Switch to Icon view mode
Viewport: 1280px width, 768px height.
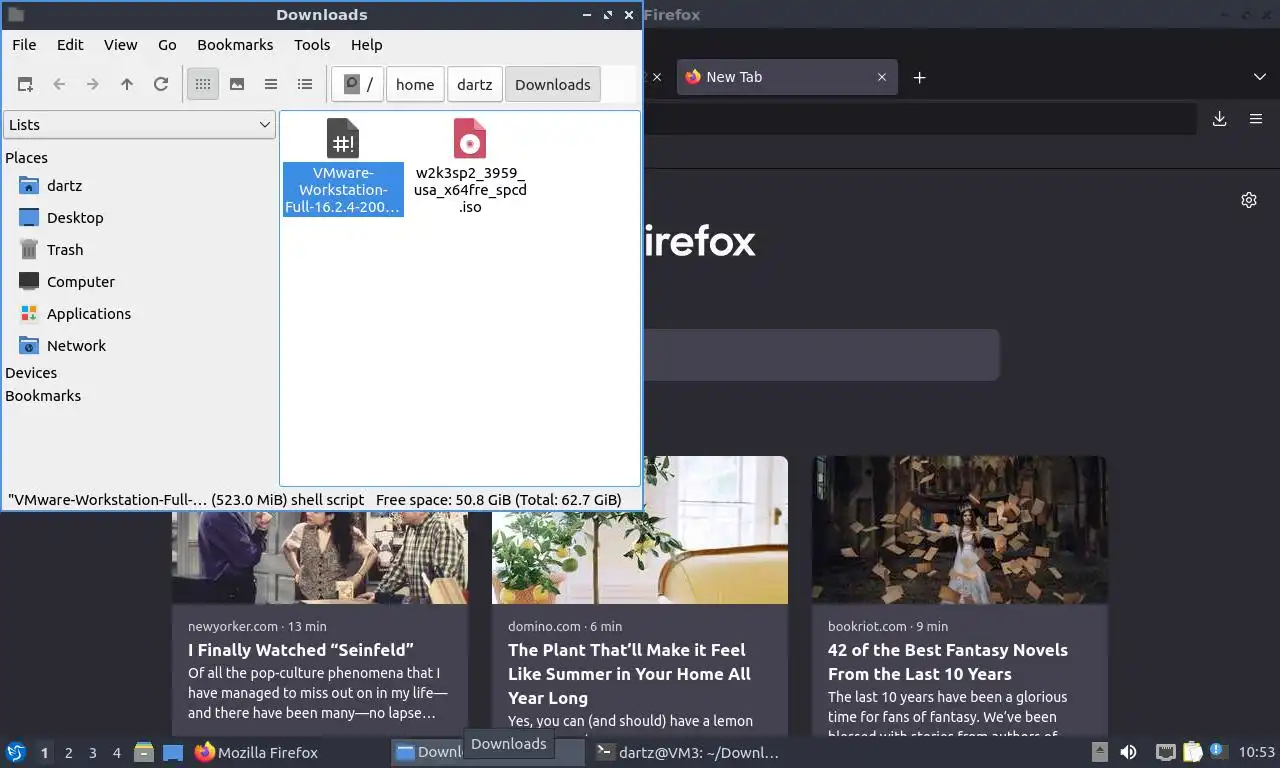pos(203,85)
